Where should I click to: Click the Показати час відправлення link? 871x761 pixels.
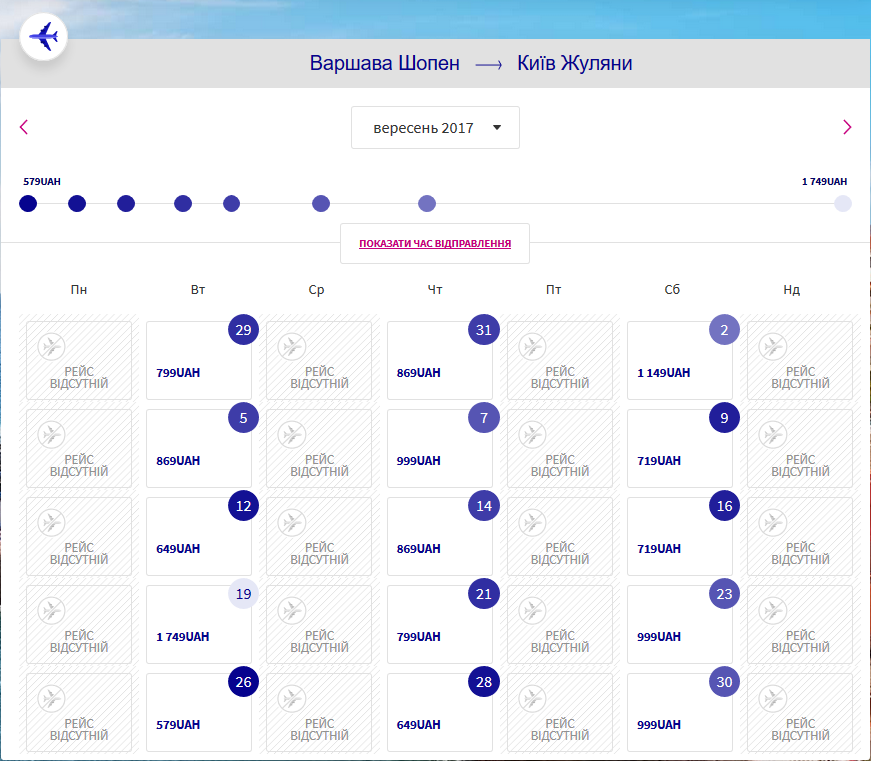(x=435, y=243)
